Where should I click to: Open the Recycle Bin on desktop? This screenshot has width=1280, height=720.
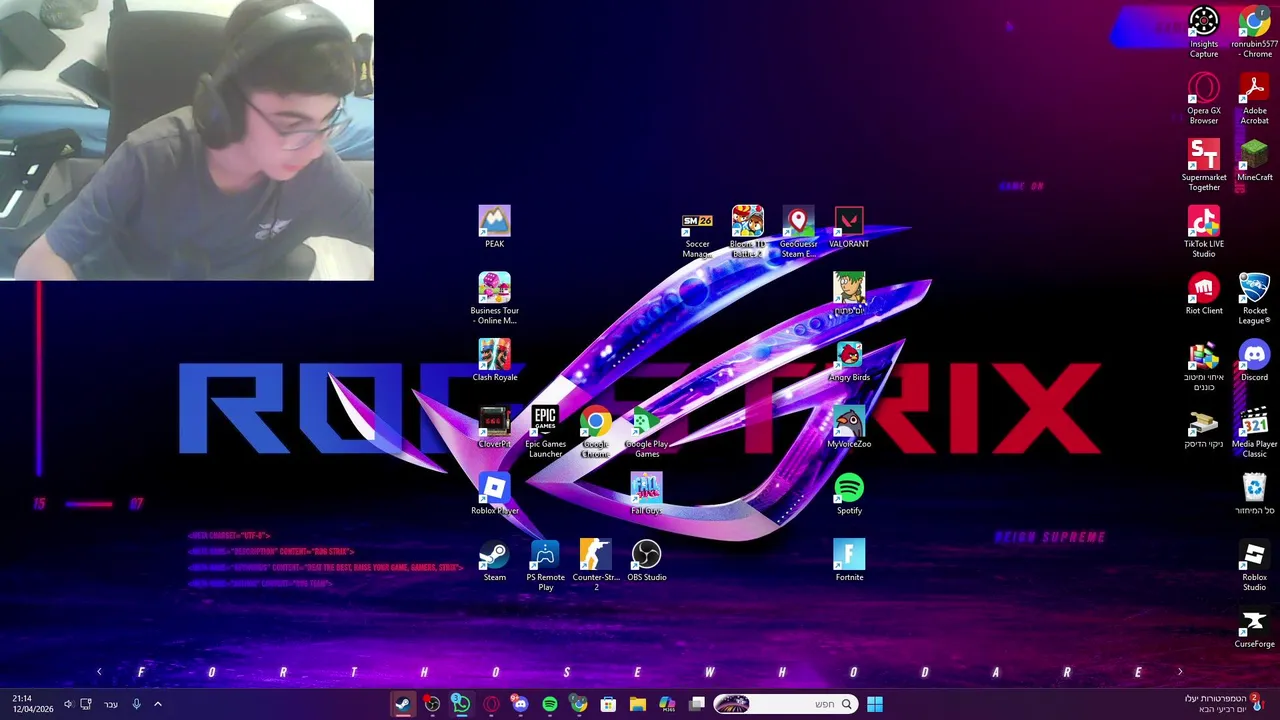(1254, 494)
